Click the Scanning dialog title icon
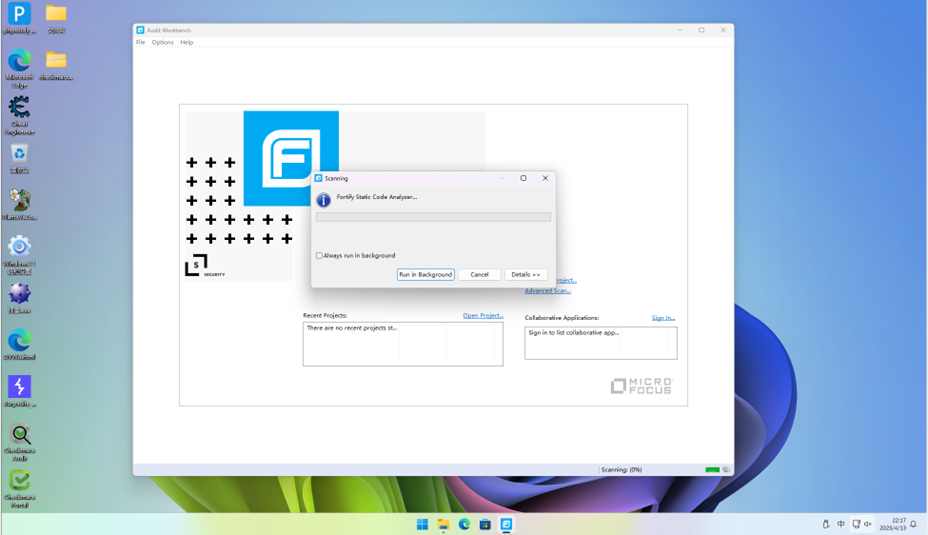 (x=318, y=178)
